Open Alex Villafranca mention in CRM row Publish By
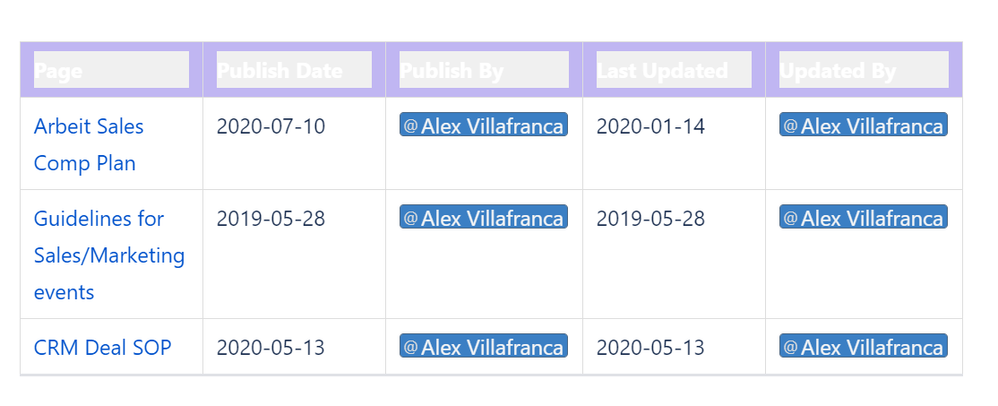This screenshot has width=998, height=406. (x=484, y=346)
